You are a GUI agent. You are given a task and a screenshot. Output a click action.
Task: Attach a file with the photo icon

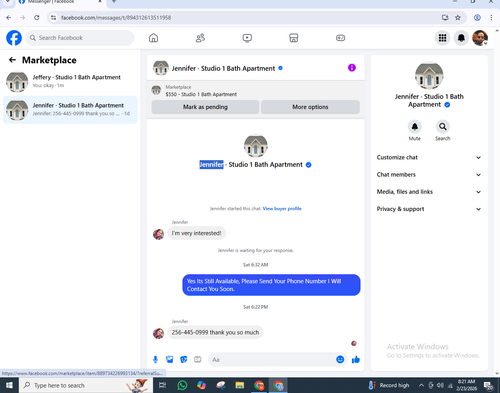click(170, 359)
